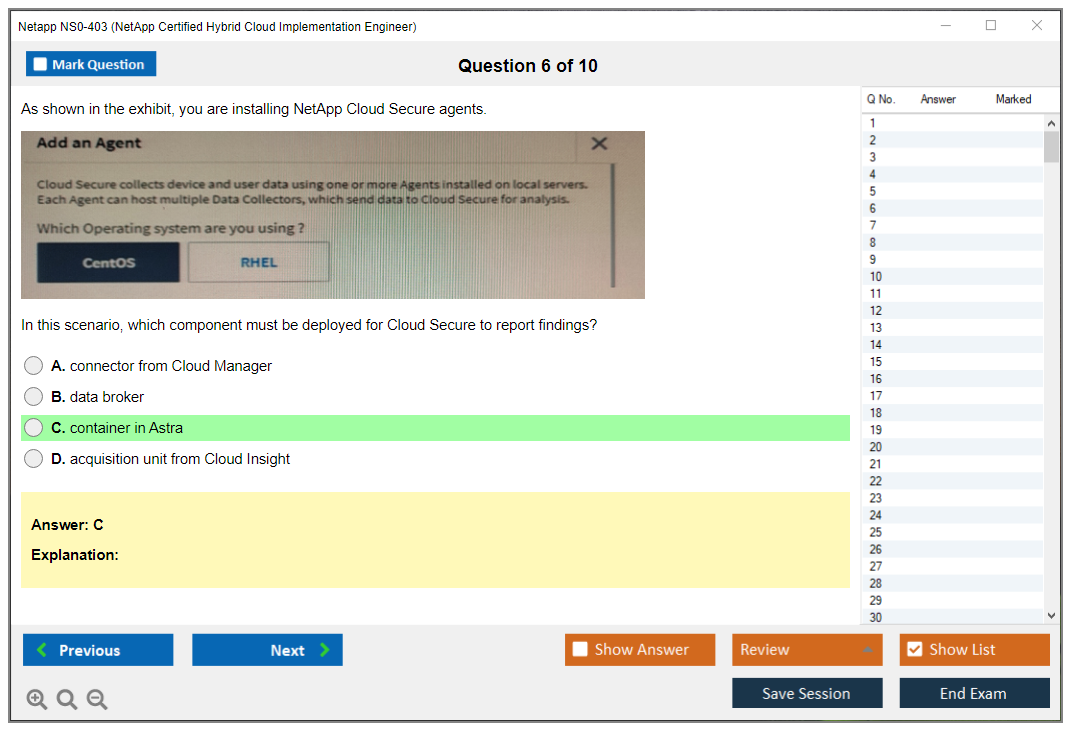Close the Add an Agent dialog X
Screen dimensions: 1075x735
click(599, 144)
